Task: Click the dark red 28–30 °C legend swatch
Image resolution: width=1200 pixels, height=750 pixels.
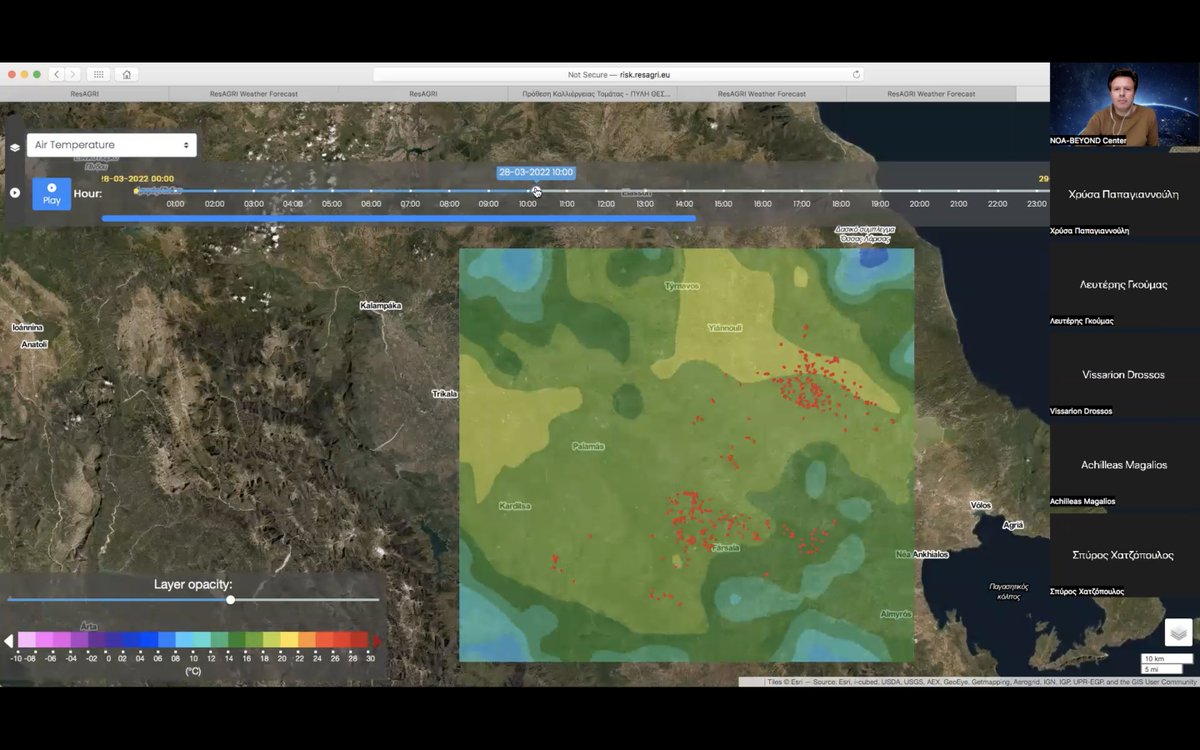Action: [x=360, y=641]
